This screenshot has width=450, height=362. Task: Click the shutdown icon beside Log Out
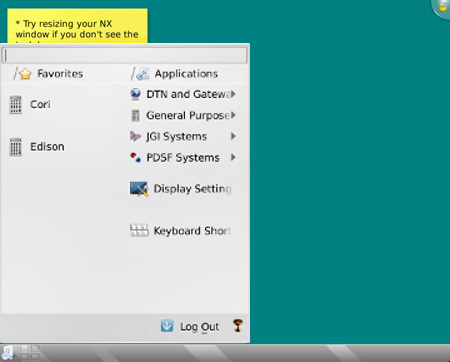(x=238, y=326)
